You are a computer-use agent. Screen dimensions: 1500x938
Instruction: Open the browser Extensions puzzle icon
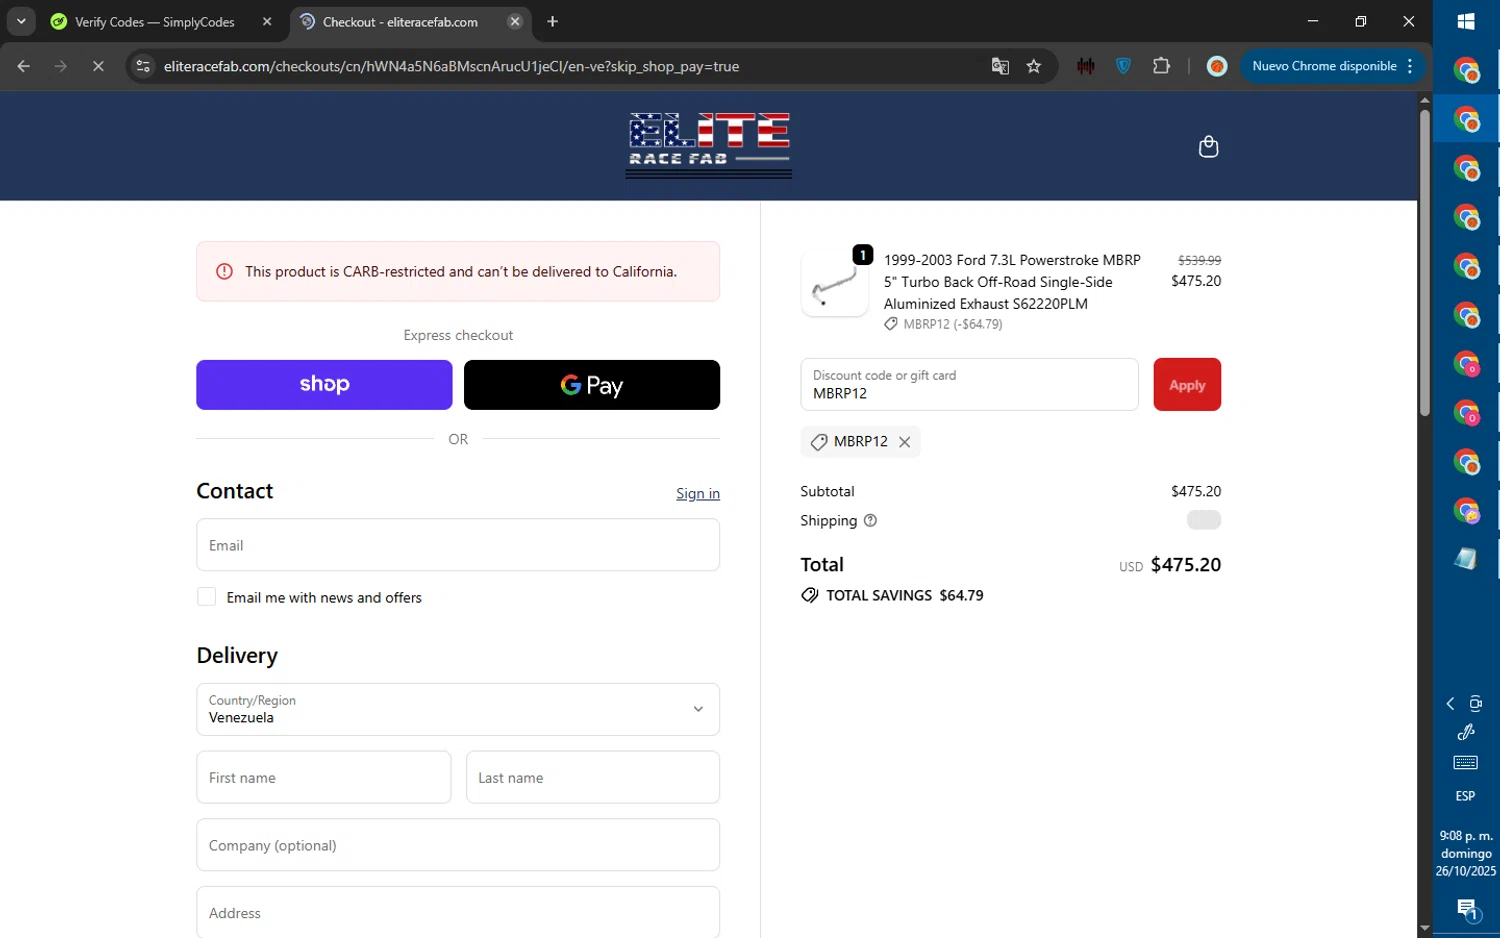point(1161,66)
